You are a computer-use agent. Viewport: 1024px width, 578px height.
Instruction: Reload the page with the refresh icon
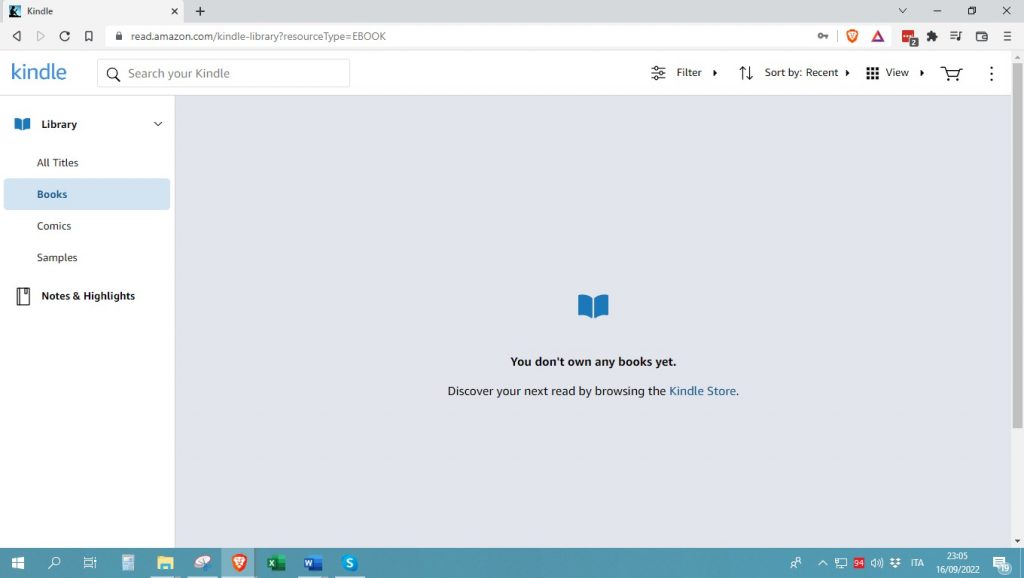coord(64,36)
